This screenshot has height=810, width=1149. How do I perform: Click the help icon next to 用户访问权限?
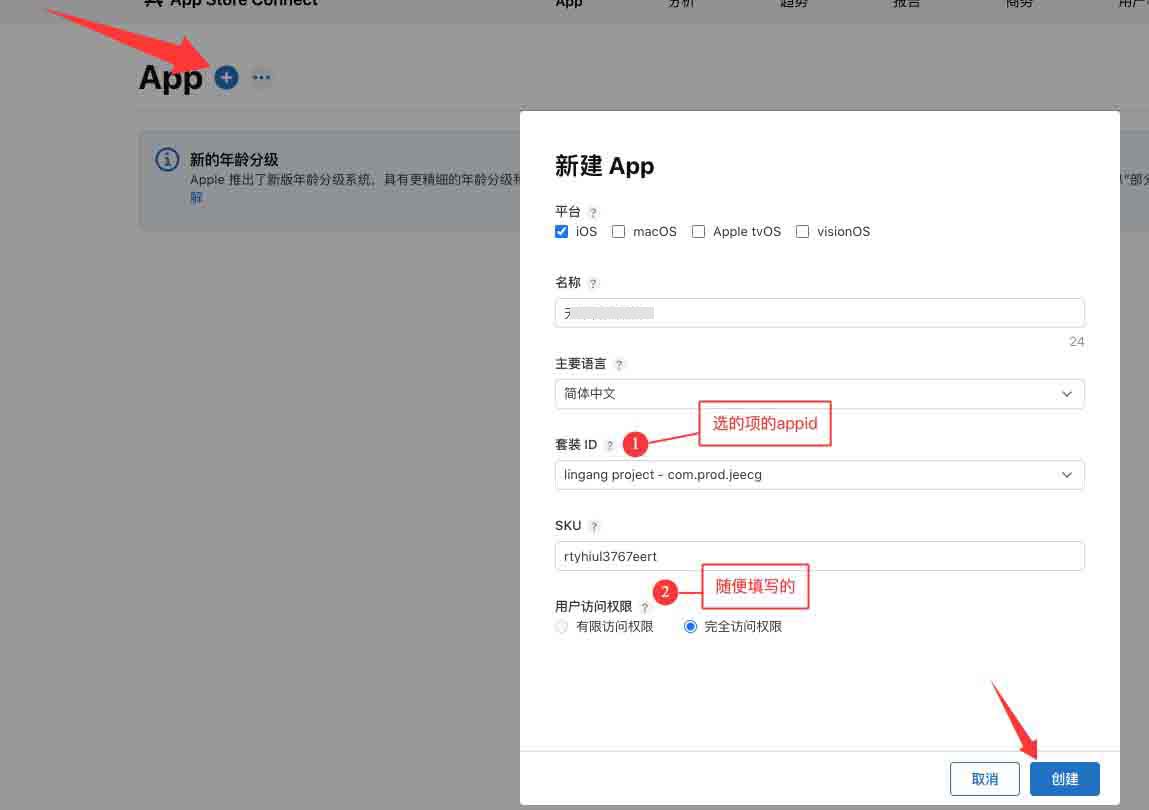point(645,607)
